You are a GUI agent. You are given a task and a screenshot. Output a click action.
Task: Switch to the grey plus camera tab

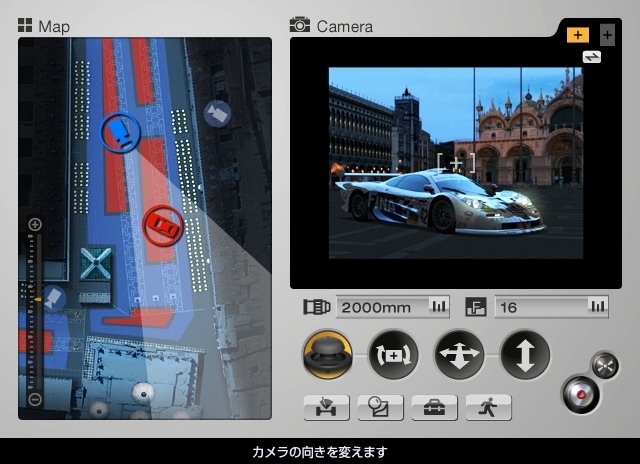click(607, 35)
